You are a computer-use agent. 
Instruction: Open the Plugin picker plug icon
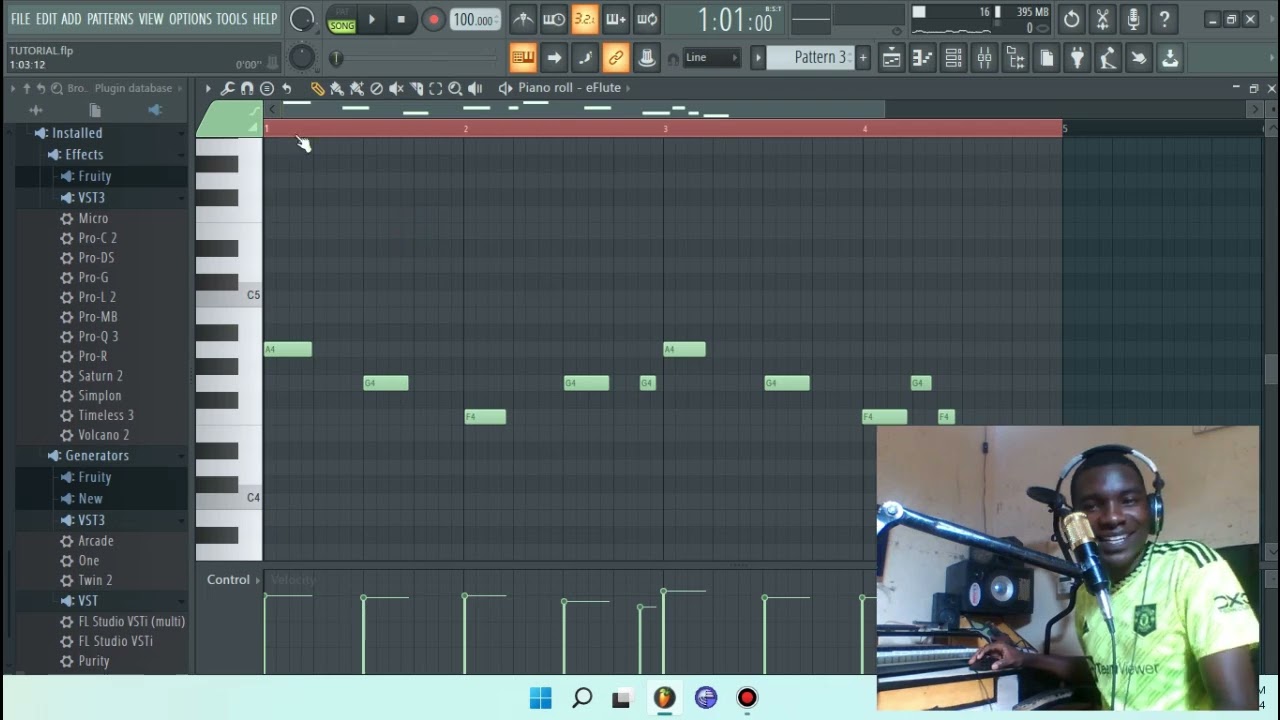(1077, 58)
